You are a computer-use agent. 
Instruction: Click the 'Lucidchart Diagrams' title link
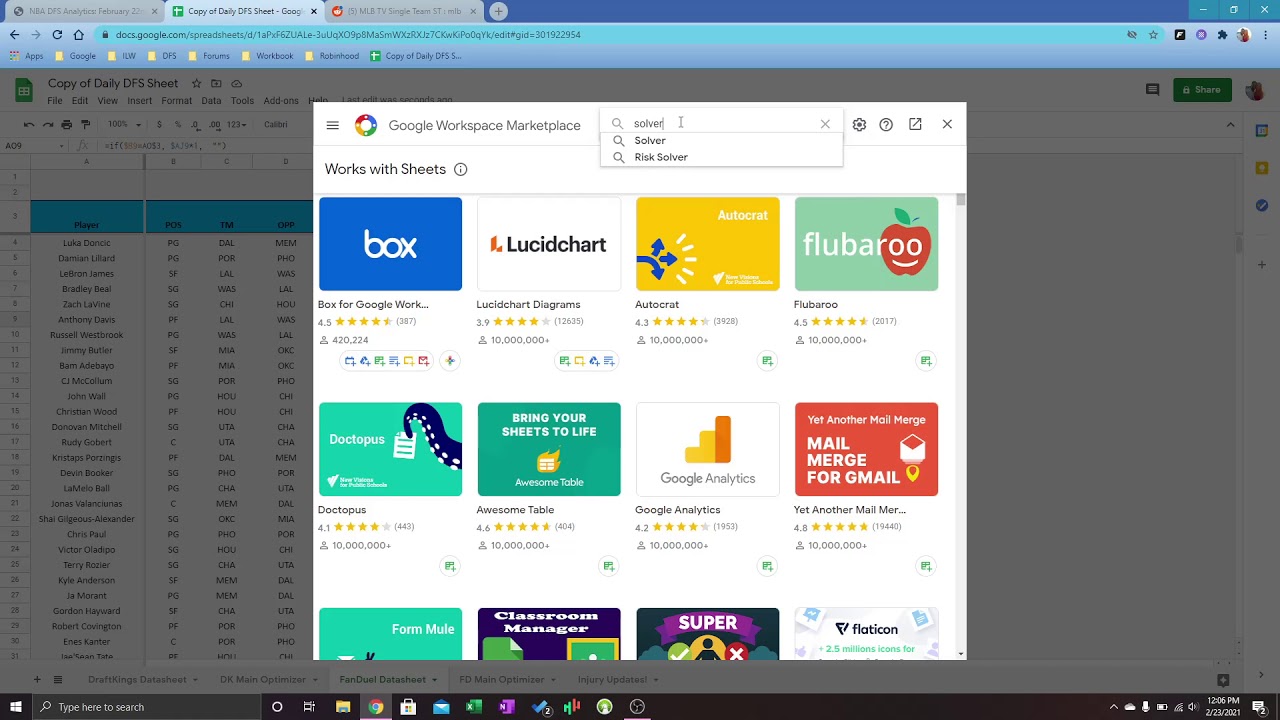(528, 304)
